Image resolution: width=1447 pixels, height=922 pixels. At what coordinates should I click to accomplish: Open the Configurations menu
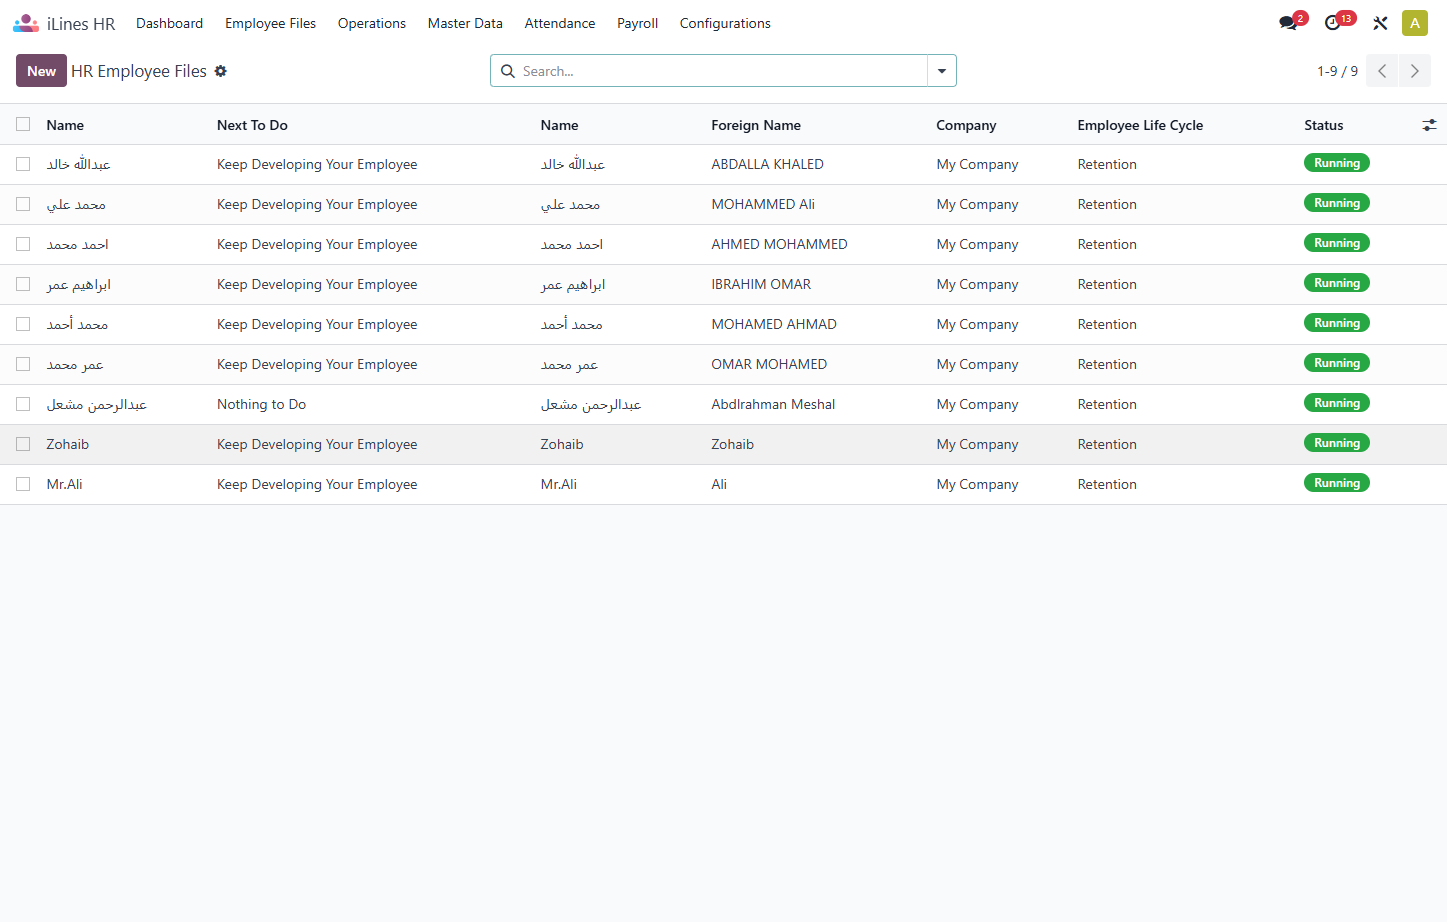725,23
